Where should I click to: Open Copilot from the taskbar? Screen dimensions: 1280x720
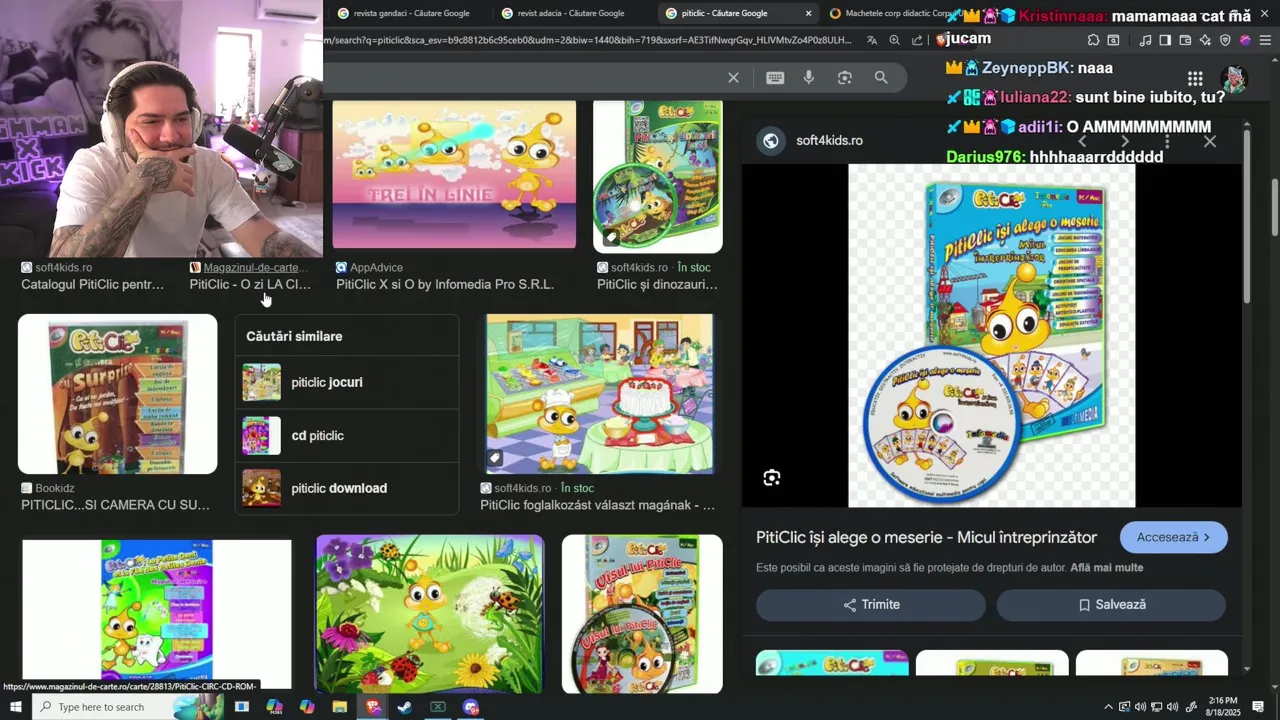(307, 707)
